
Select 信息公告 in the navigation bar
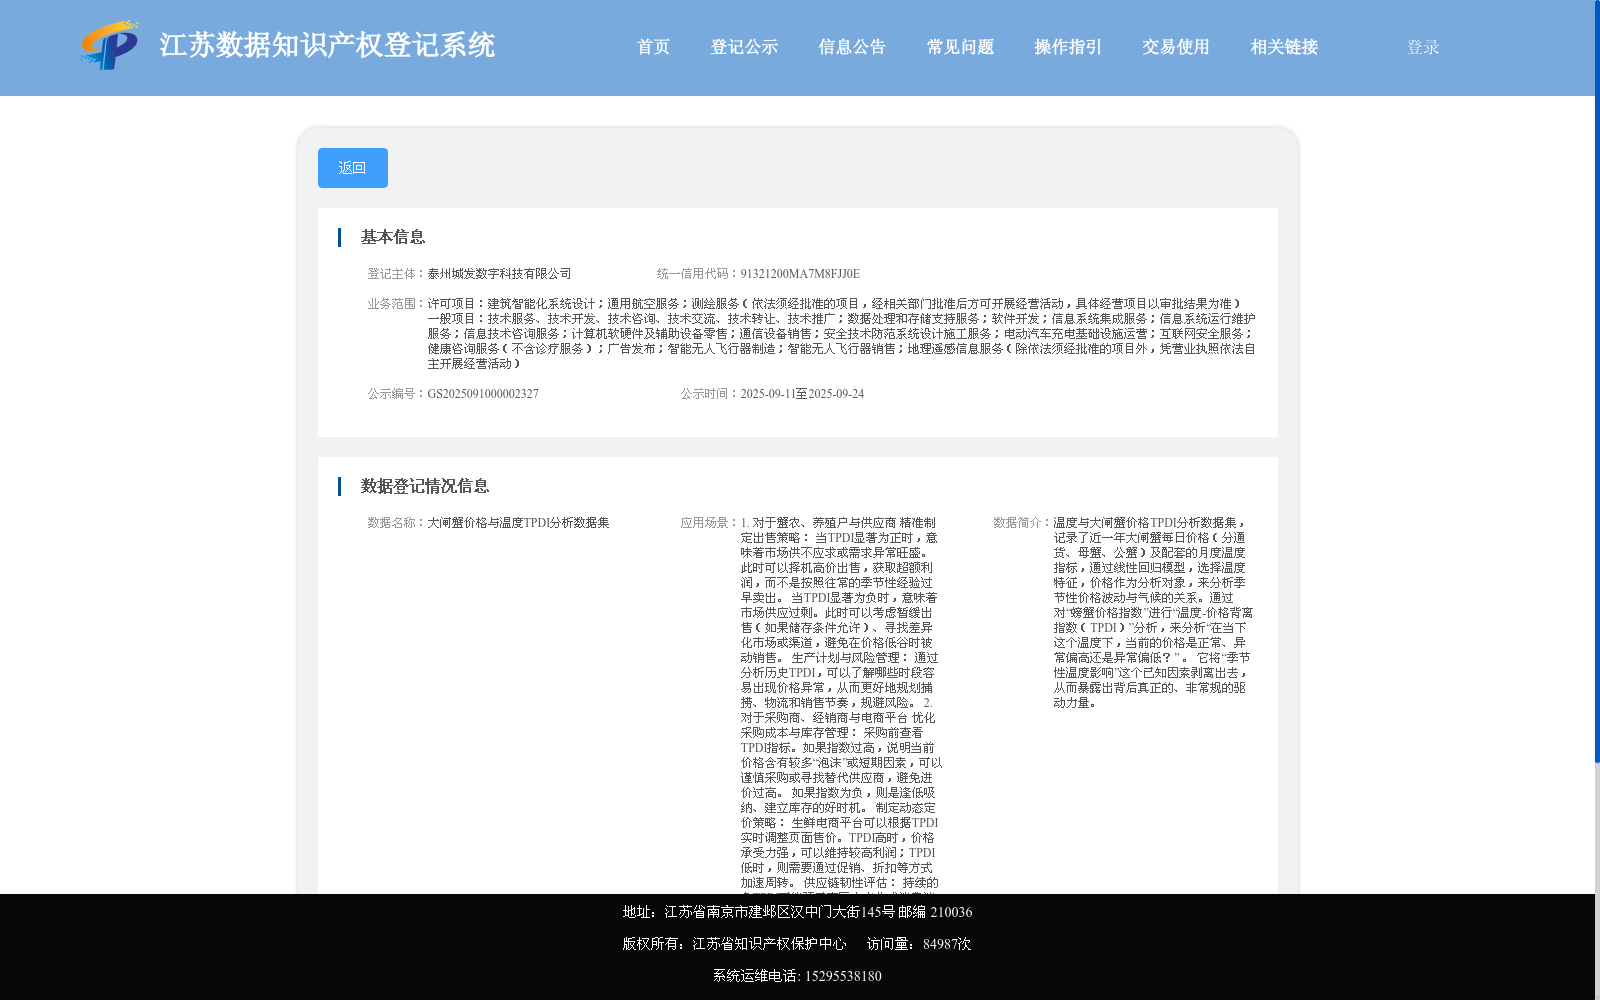pyautogui.click(x=852, y=47)
